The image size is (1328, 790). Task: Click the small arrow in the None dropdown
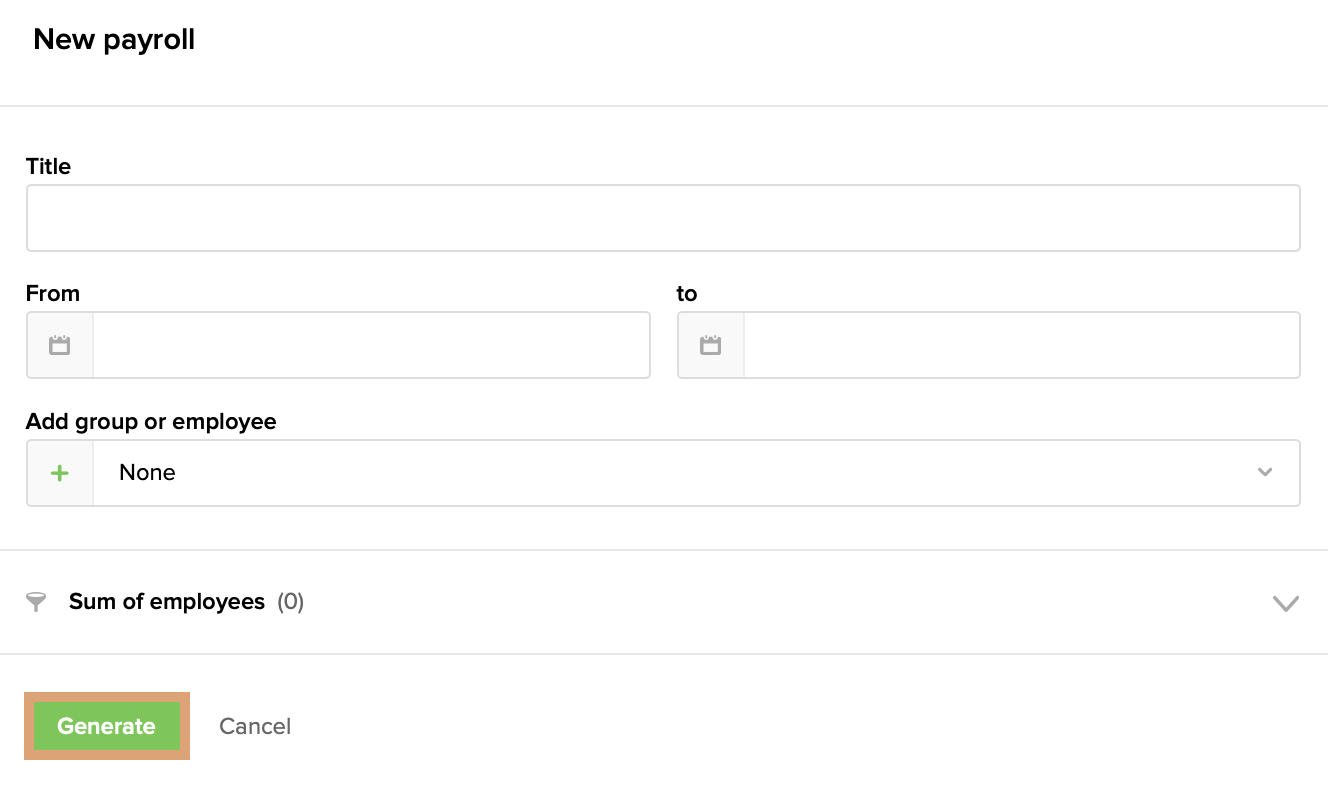1265,473
